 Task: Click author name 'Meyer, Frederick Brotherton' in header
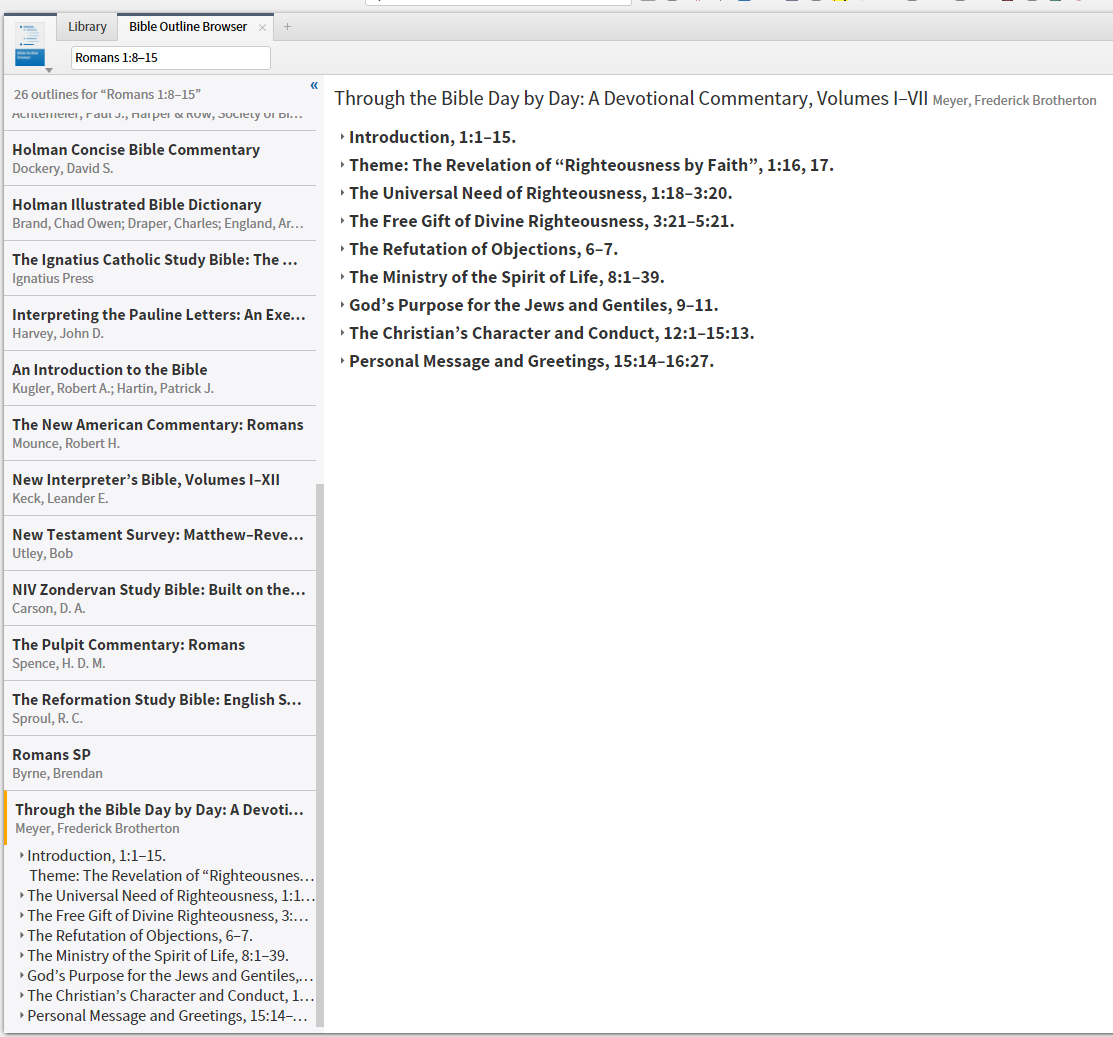pos(1014,101)
